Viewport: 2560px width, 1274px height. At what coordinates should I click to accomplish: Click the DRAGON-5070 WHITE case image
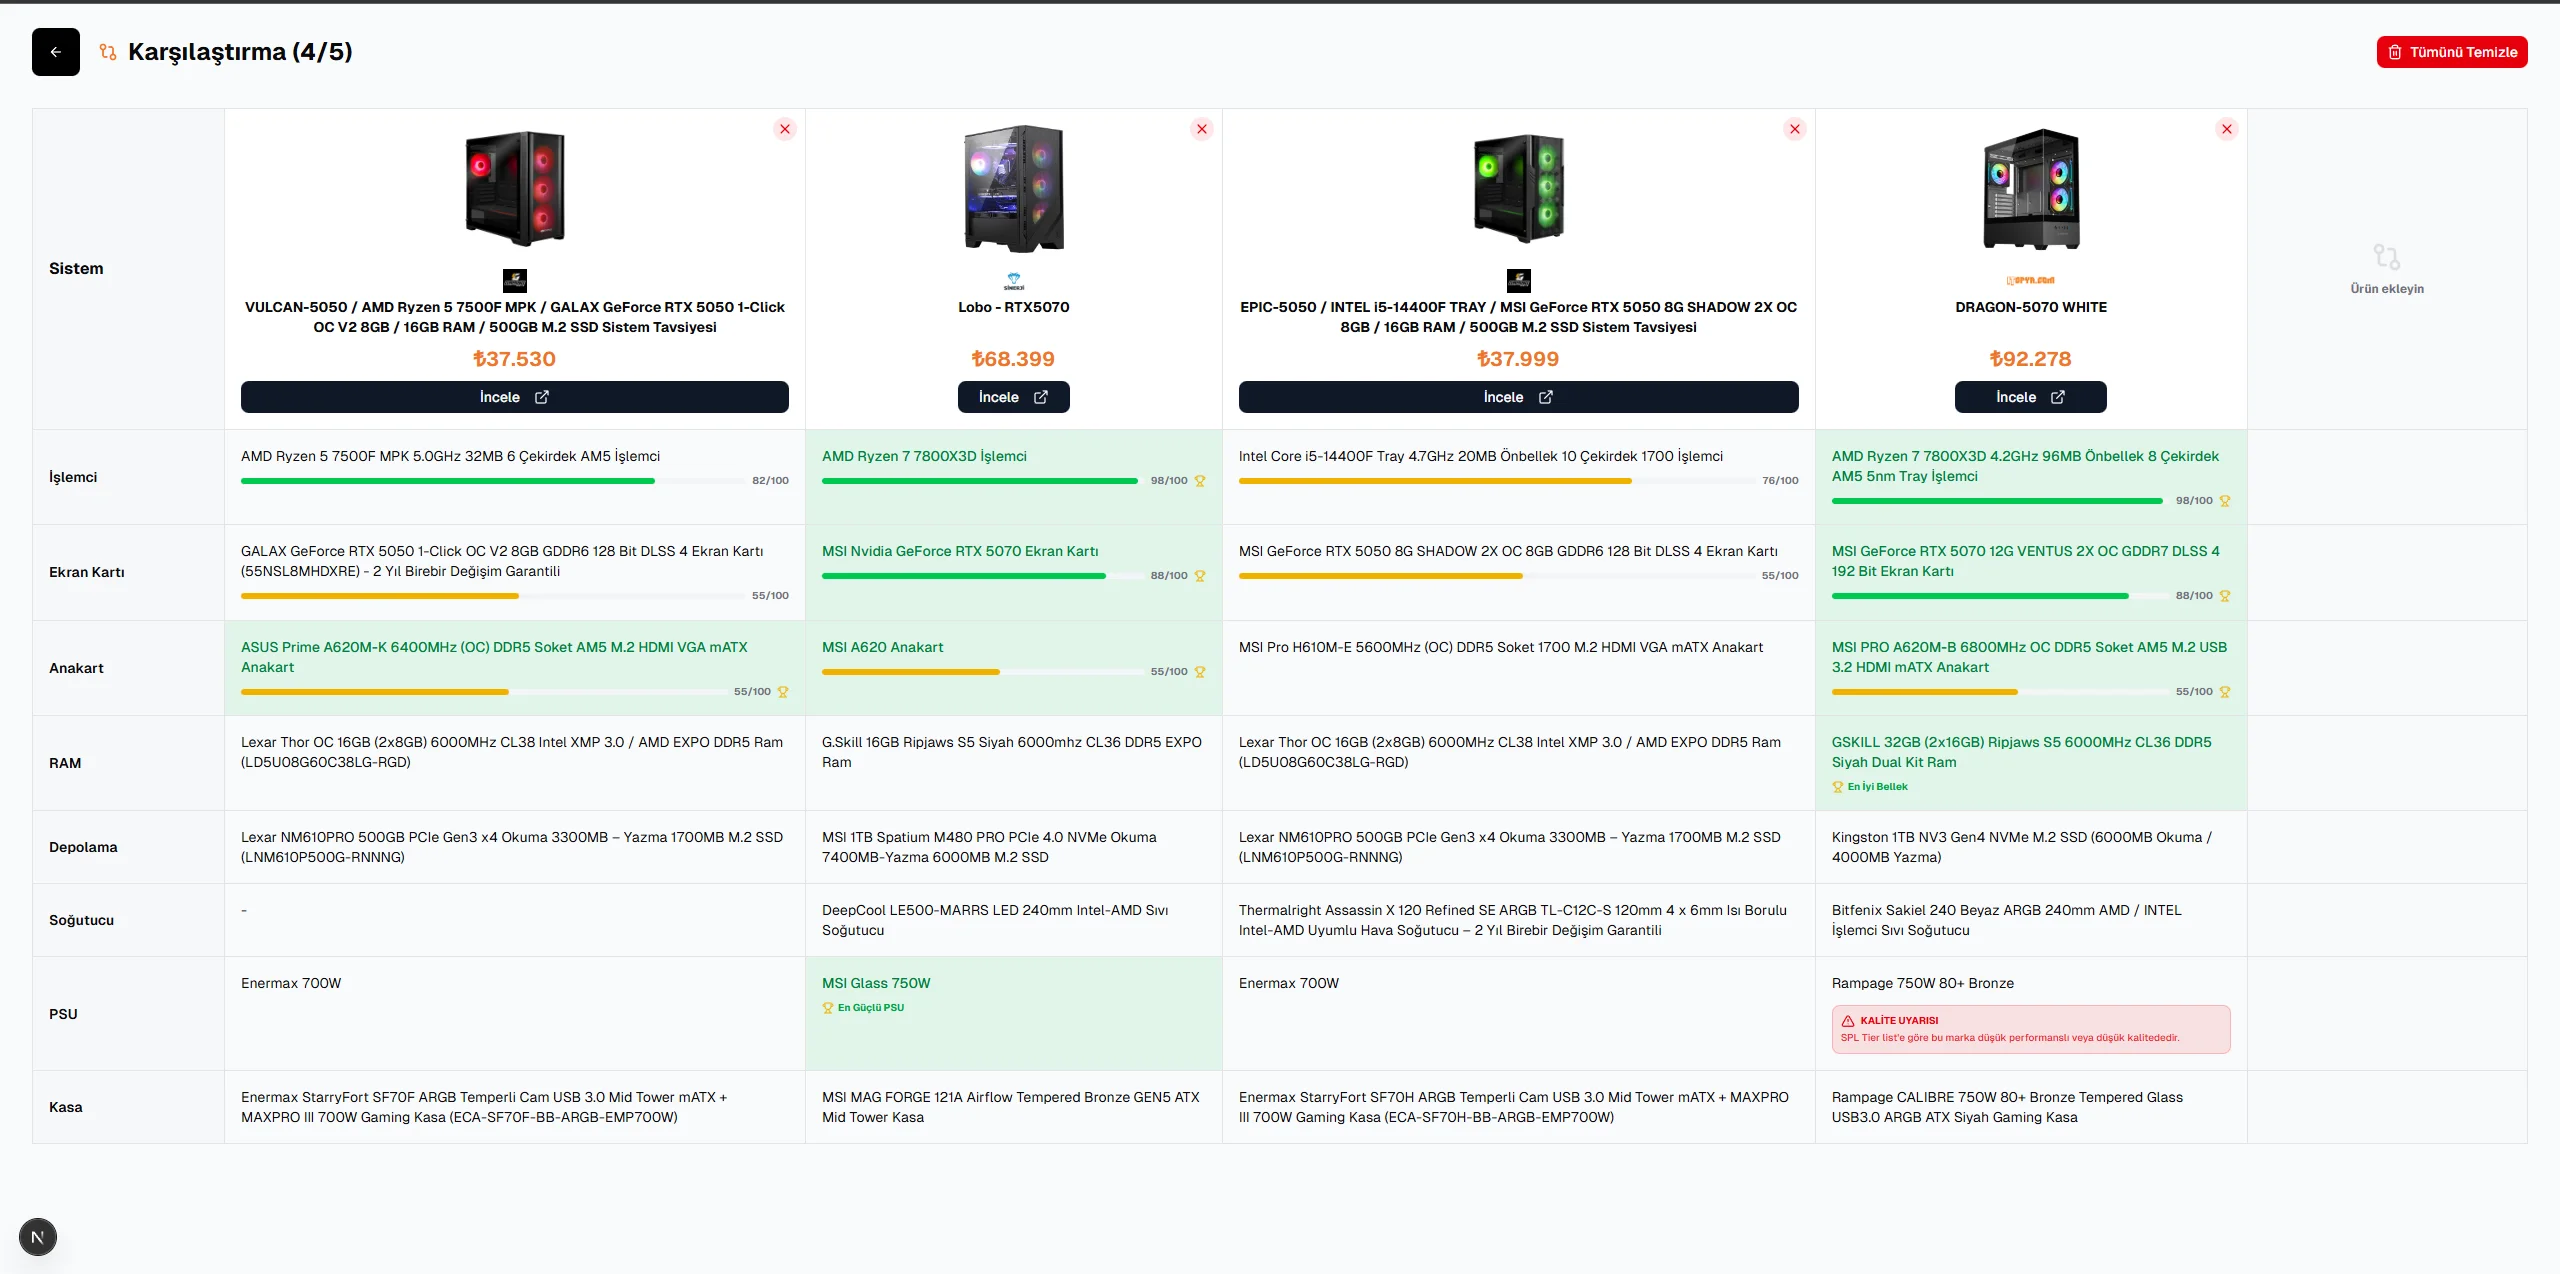[x=2031, y=188]
